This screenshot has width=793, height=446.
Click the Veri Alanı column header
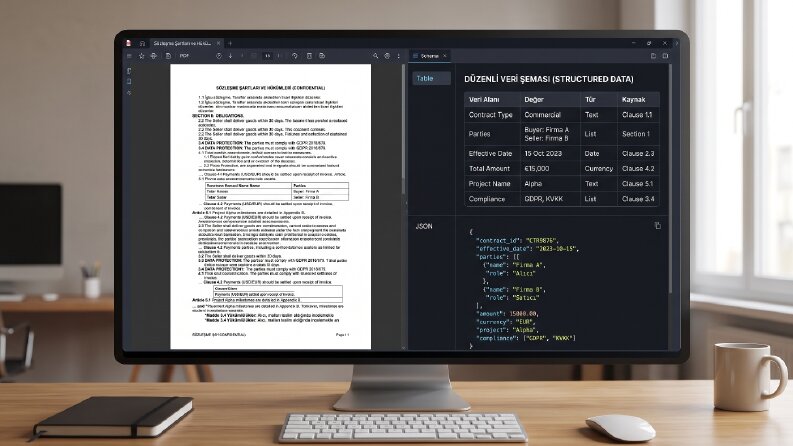[x=492, y=99]
